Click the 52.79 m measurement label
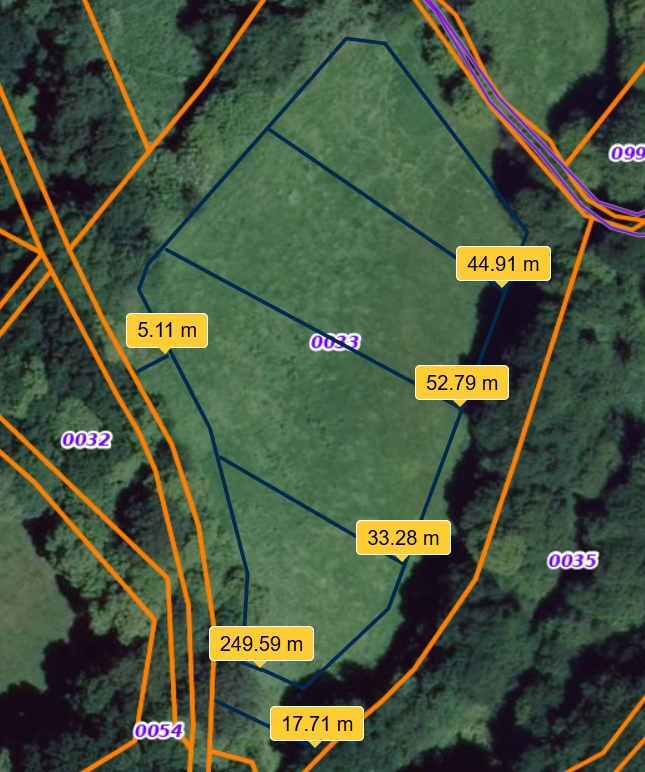645x772 pixels. (462, 383)
